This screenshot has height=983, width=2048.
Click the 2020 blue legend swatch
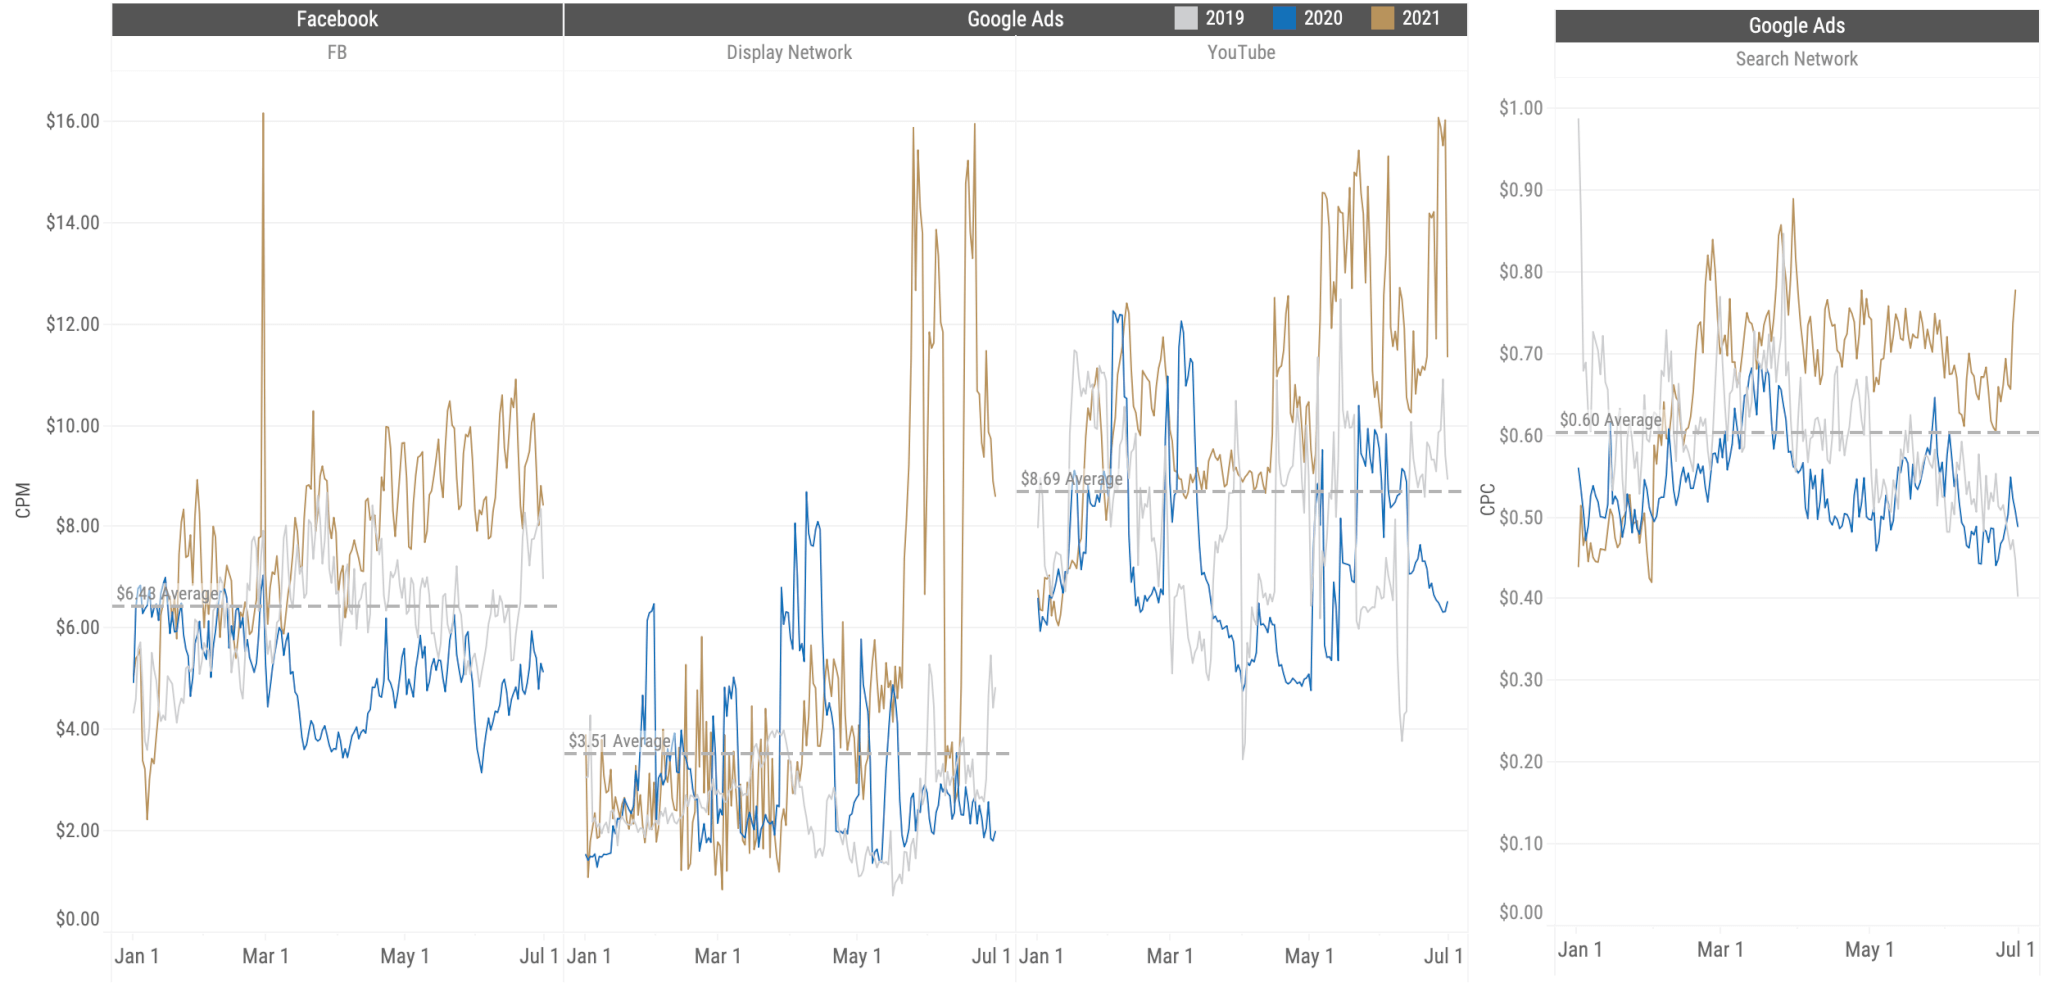1284,18
